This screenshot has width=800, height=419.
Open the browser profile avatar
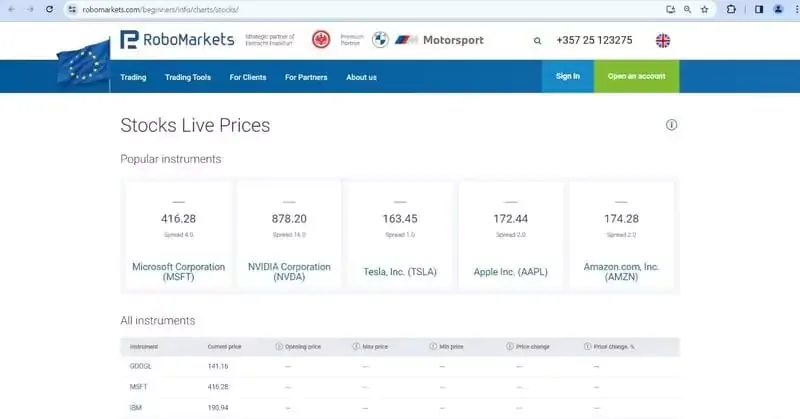778,9
